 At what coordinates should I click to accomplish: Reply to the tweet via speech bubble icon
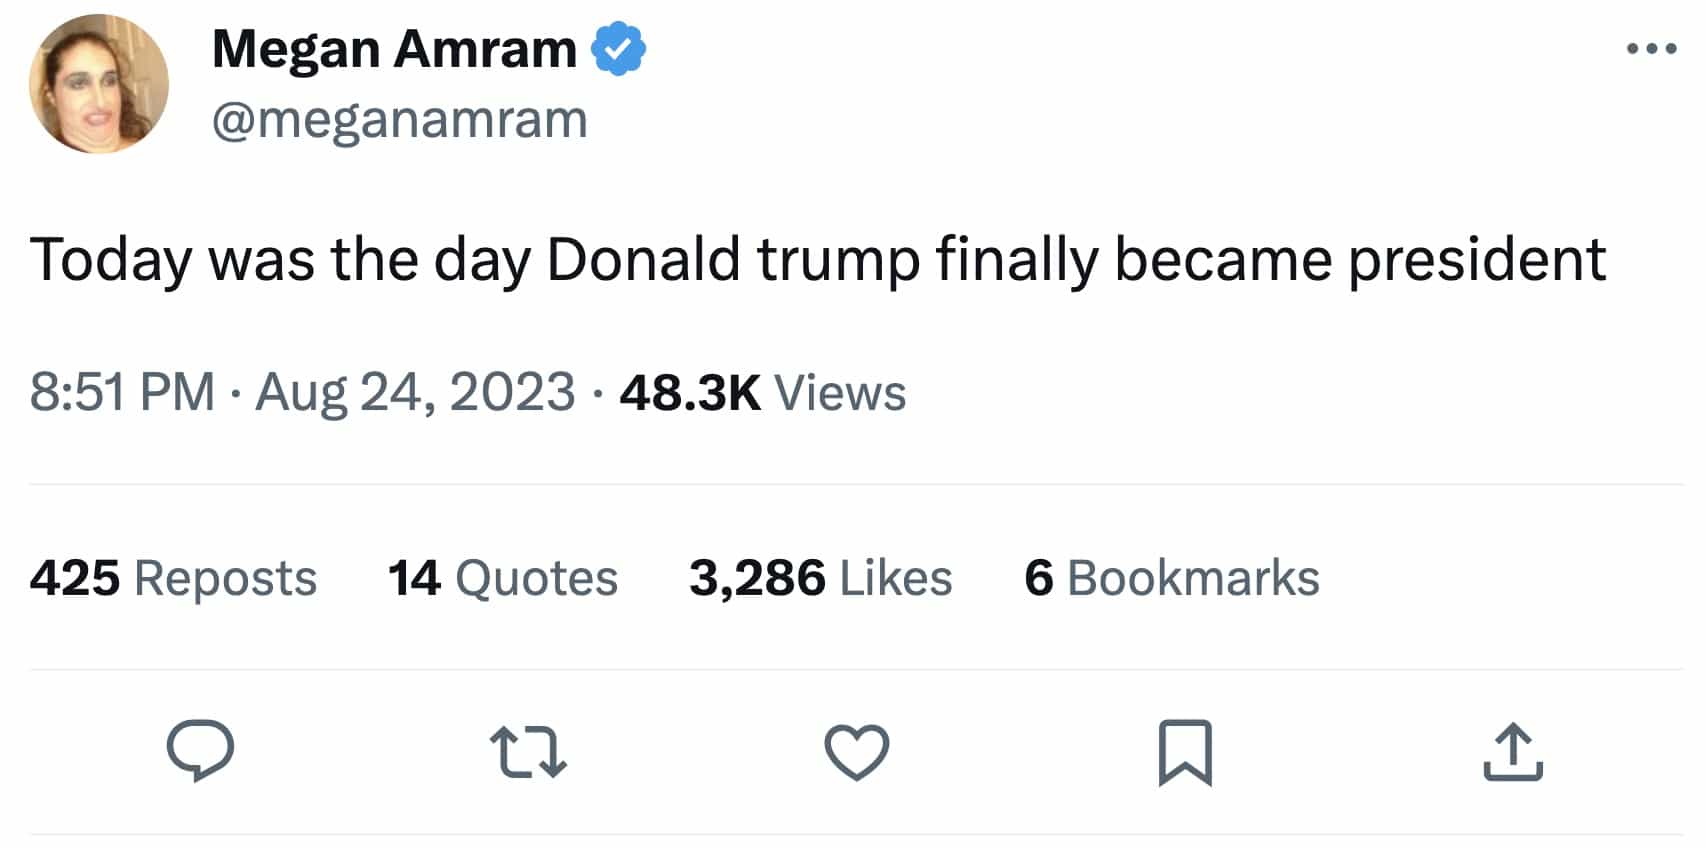click(x=200, y=751)
